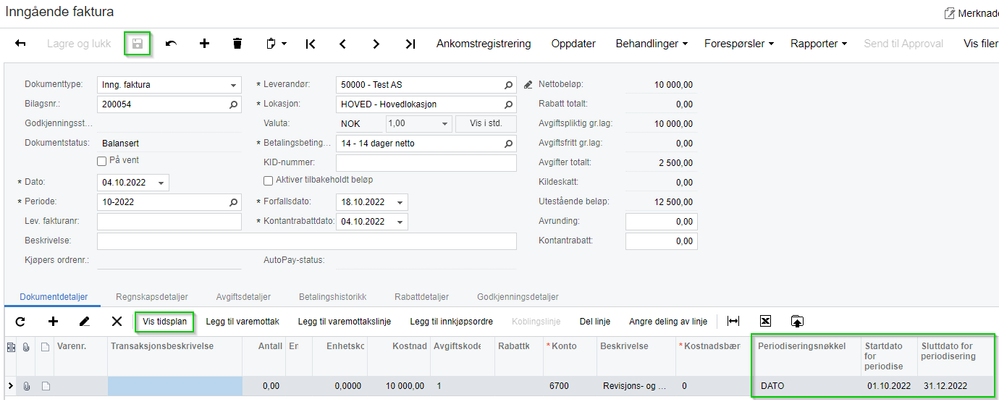Click the Del linje button
Image resolution: width=999 pixels, height=400 pixels.
(594, 322)
